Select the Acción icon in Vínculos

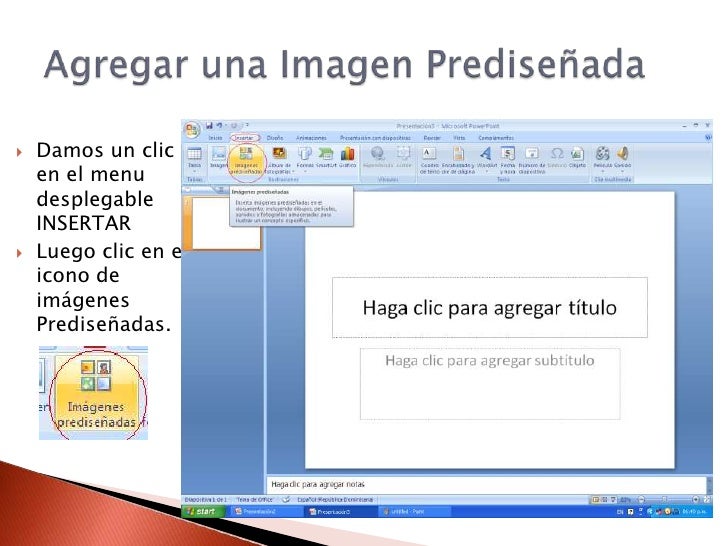pyautogui.click(x=403, y=157)
